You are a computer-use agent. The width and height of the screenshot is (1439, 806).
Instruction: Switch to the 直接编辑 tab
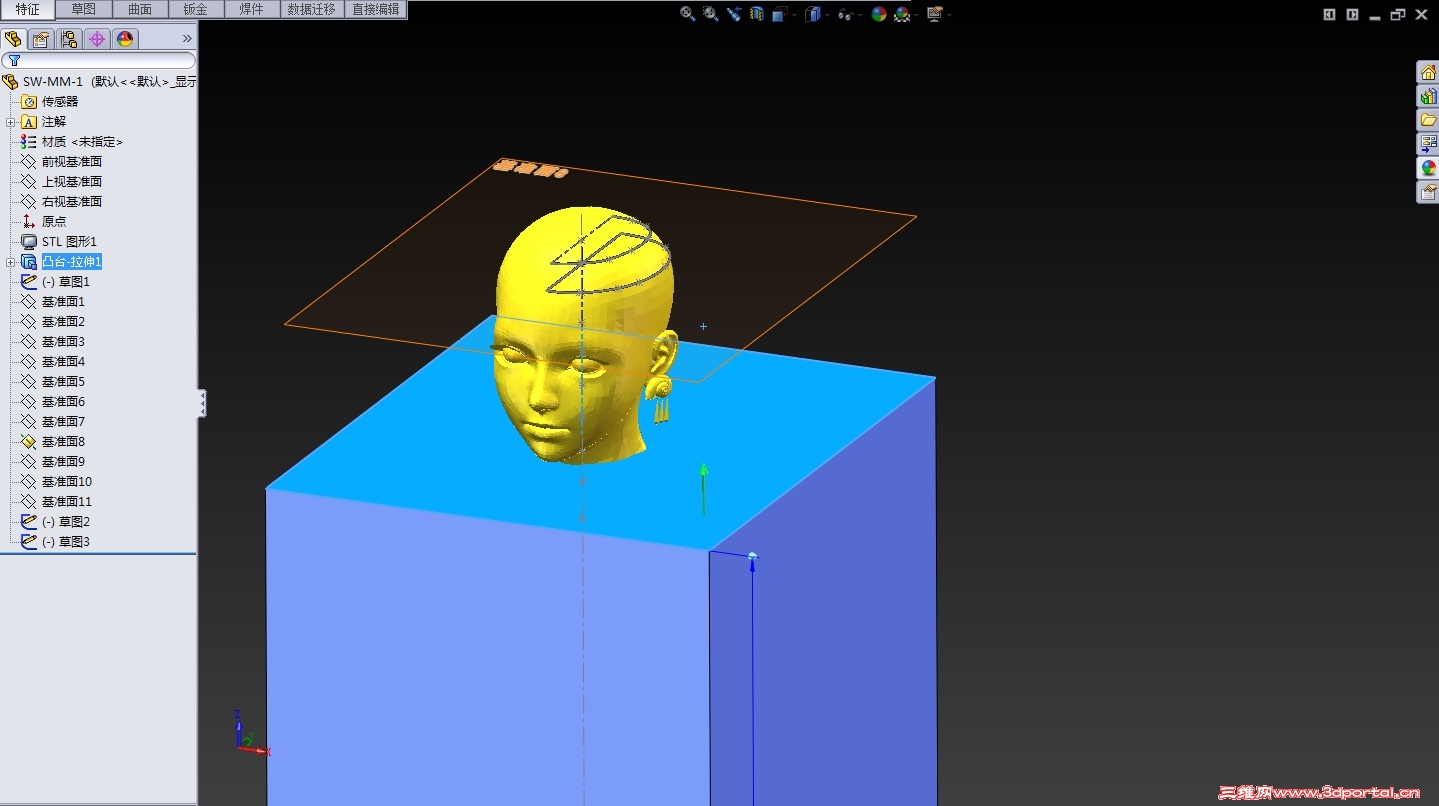click(x=376, y=9)
